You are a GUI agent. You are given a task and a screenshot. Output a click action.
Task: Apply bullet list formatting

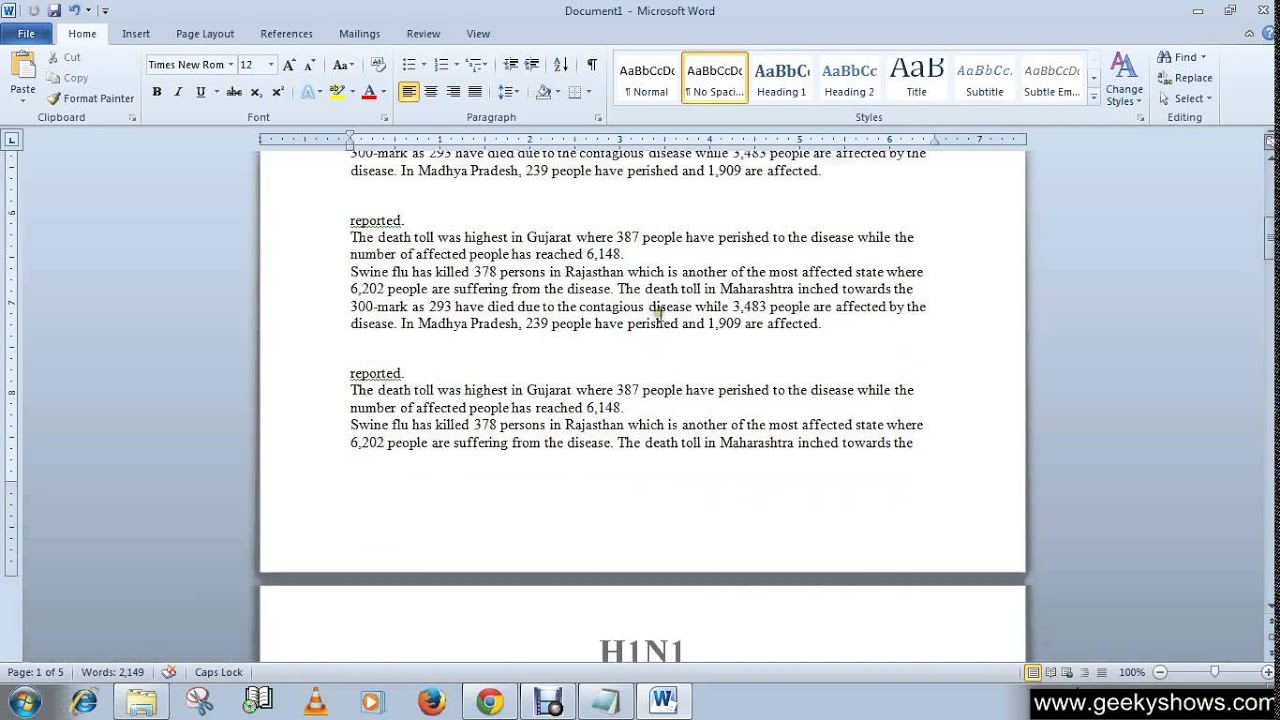tap(408, 65)
